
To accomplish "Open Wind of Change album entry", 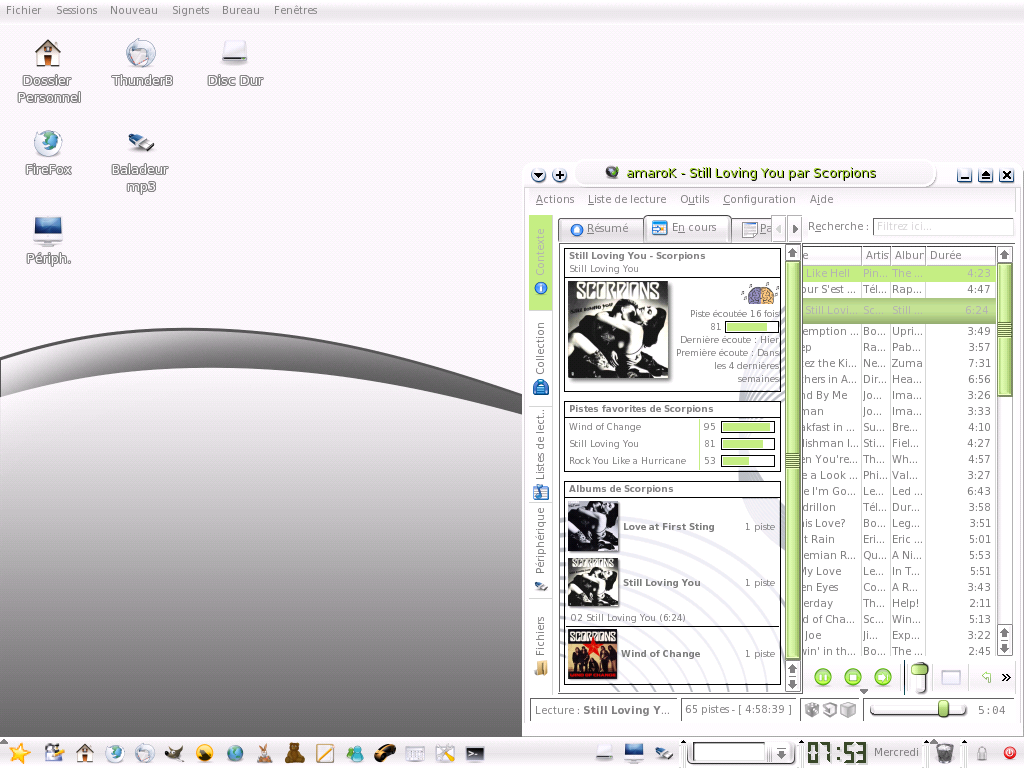I will pyautogui.click(x=660, y=654).
